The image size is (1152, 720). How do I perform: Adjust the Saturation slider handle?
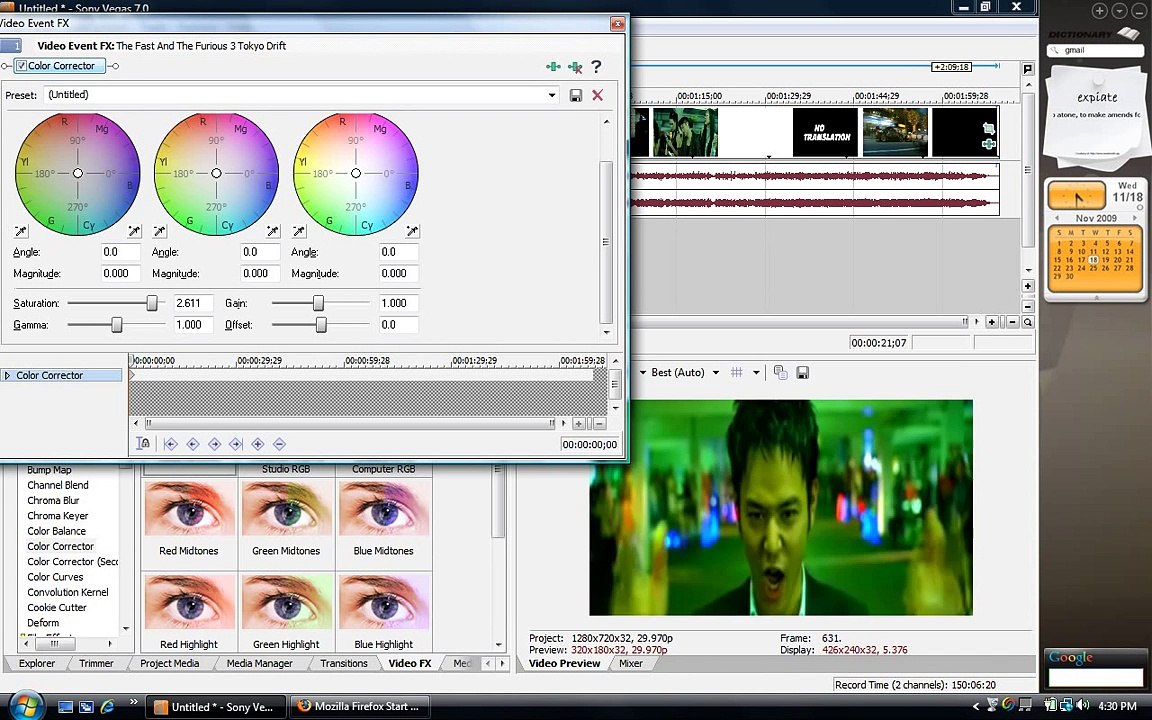[151, 303]
